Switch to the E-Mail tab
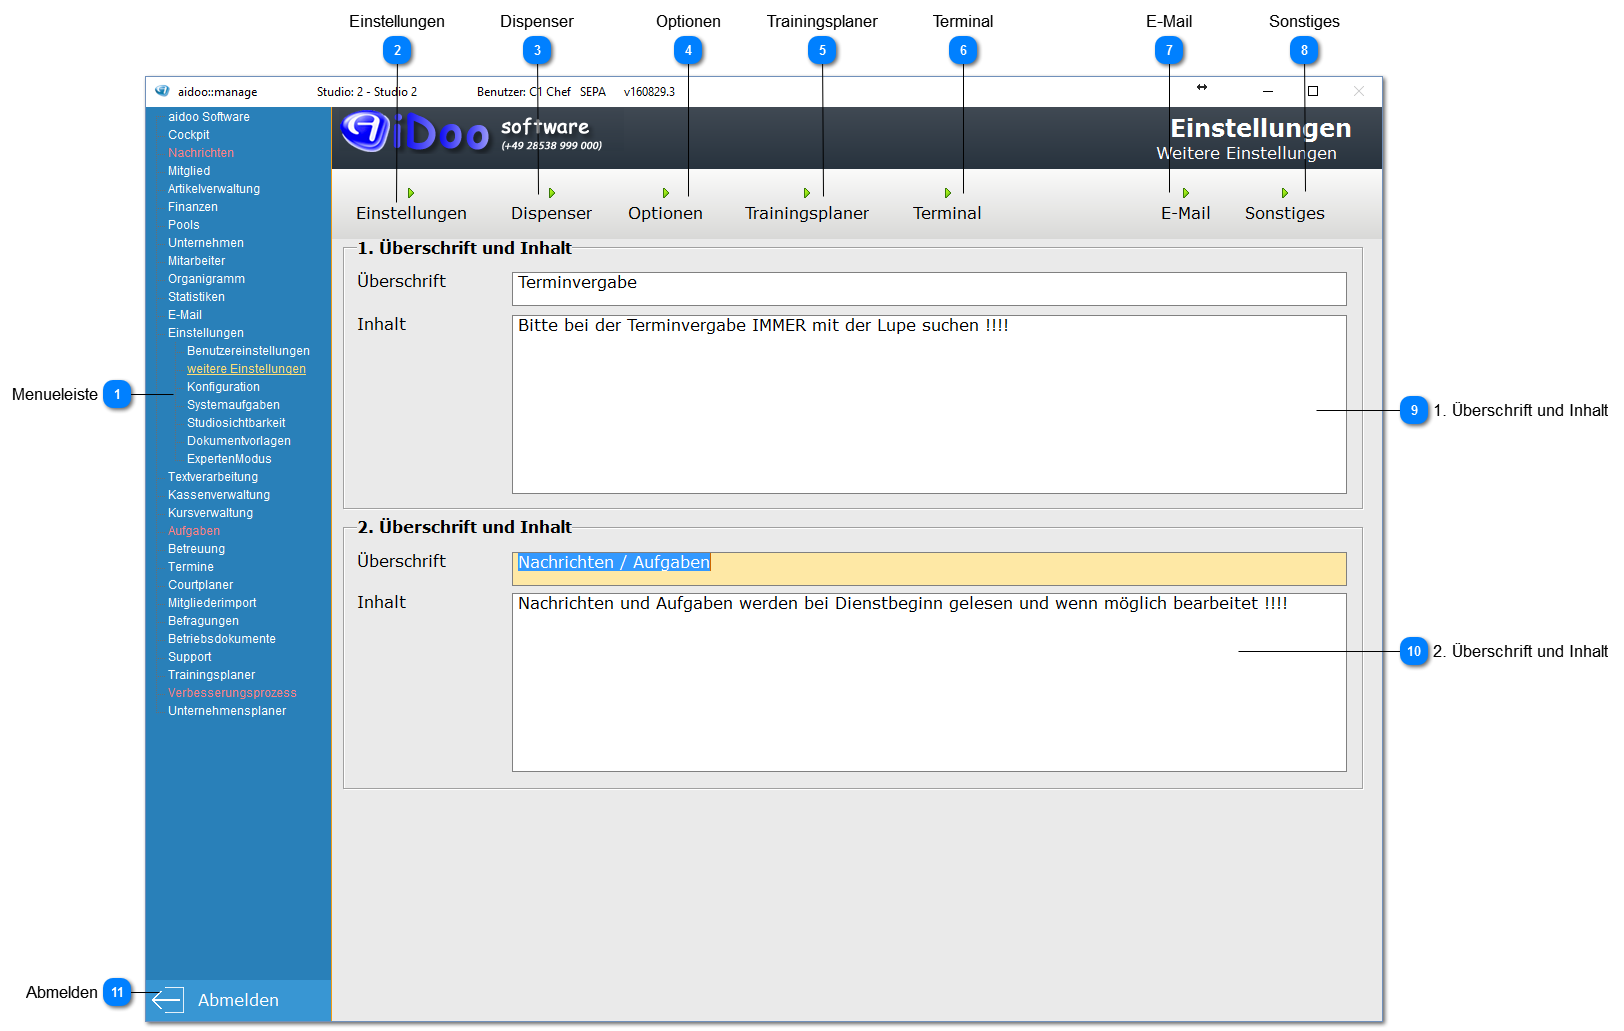The height and width of the screenshot is (1031, 1624). point(1186,213)
